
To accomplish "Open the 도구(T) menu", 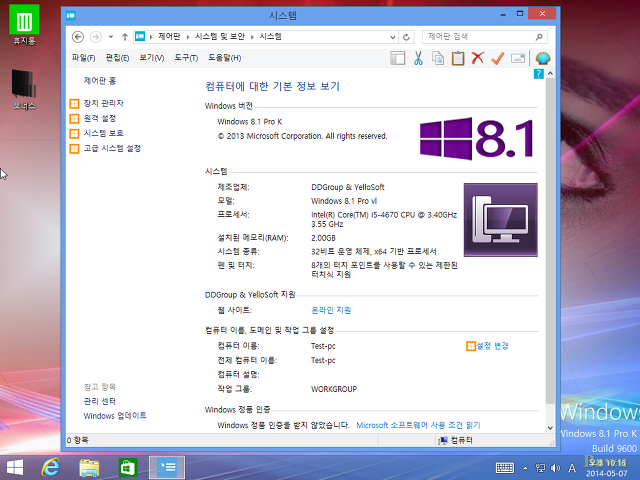I will click(186, 58).
